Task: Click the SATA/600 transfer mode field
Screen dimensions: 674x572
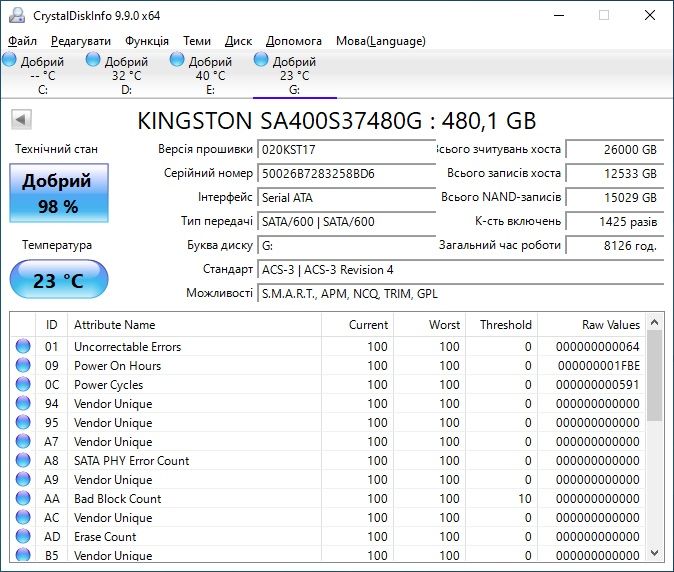Action: point(346,222)
